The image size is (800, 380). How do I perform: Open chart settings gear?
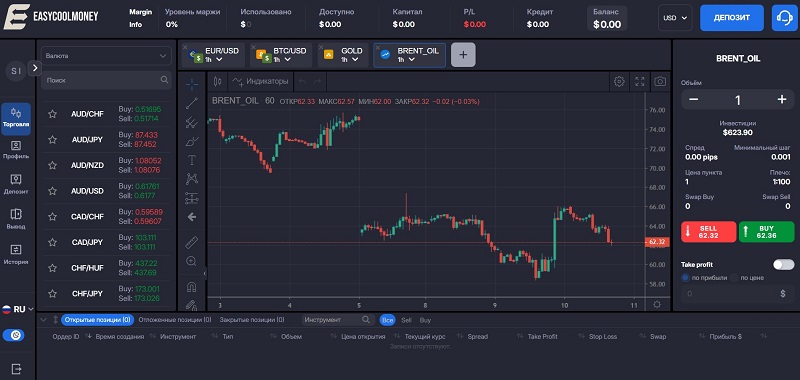(619, 81)
